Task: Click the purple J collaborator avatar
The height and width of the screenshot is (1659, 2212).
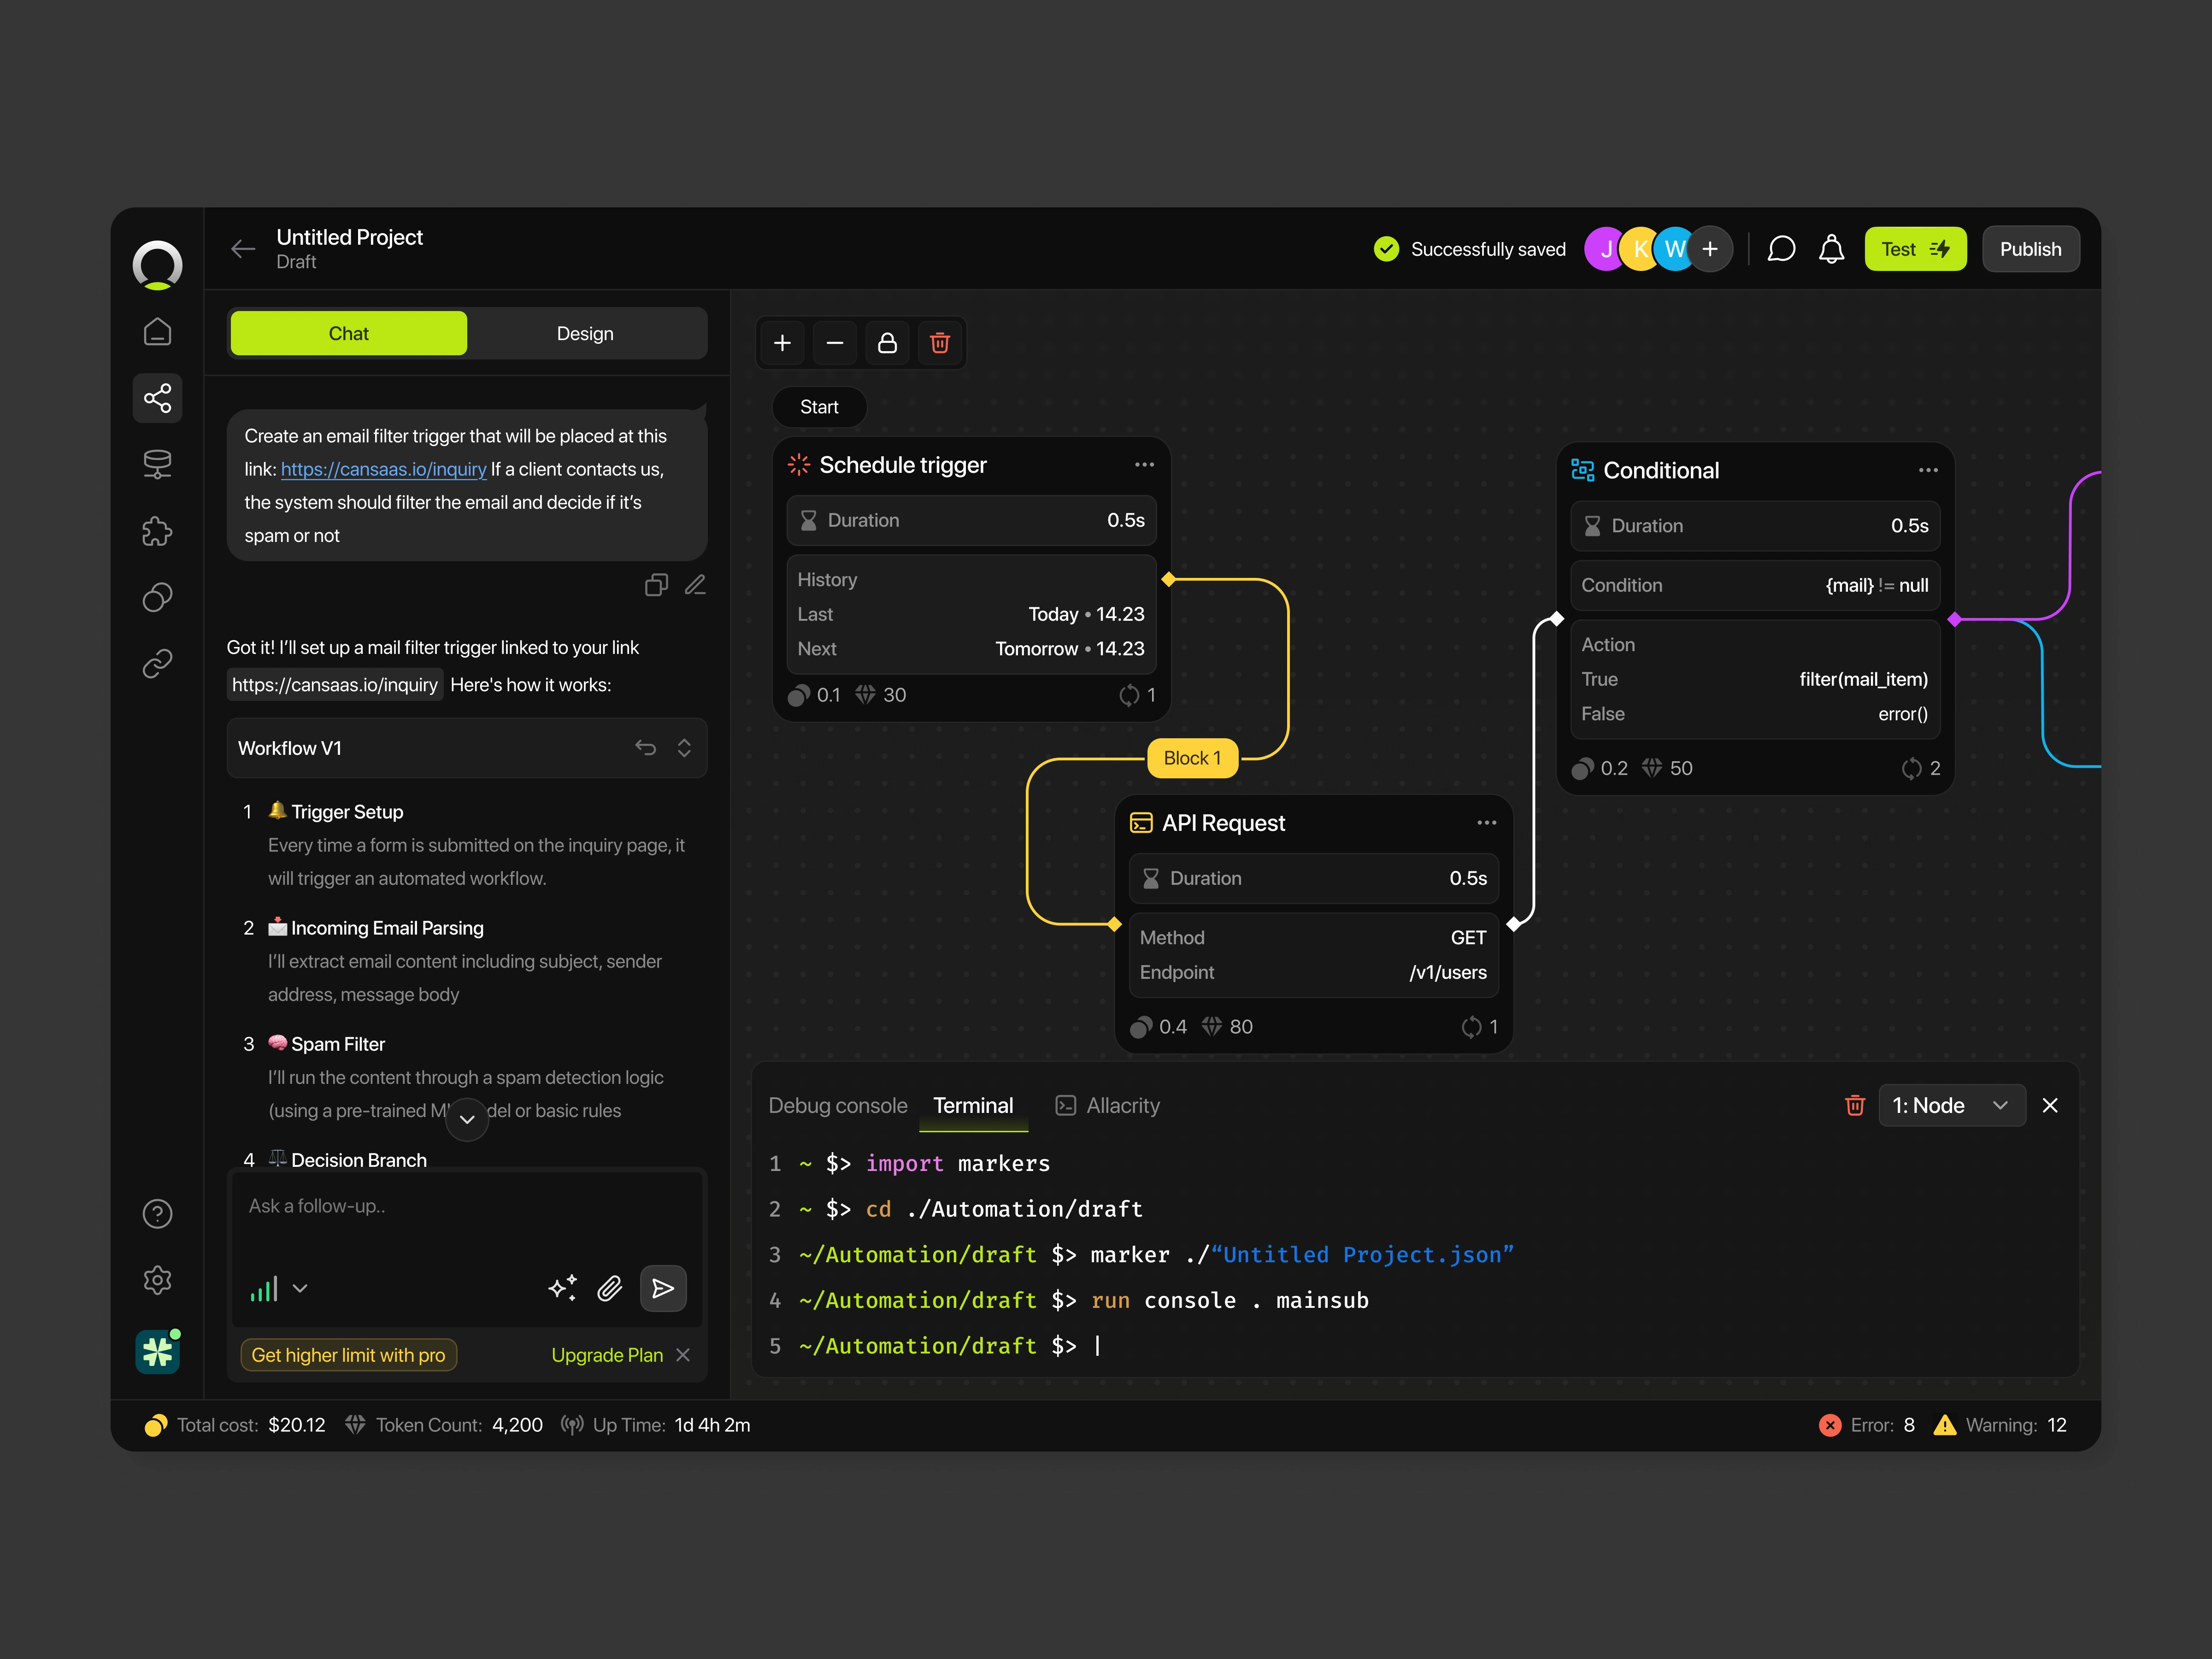Action: (x=1605, y=249)
